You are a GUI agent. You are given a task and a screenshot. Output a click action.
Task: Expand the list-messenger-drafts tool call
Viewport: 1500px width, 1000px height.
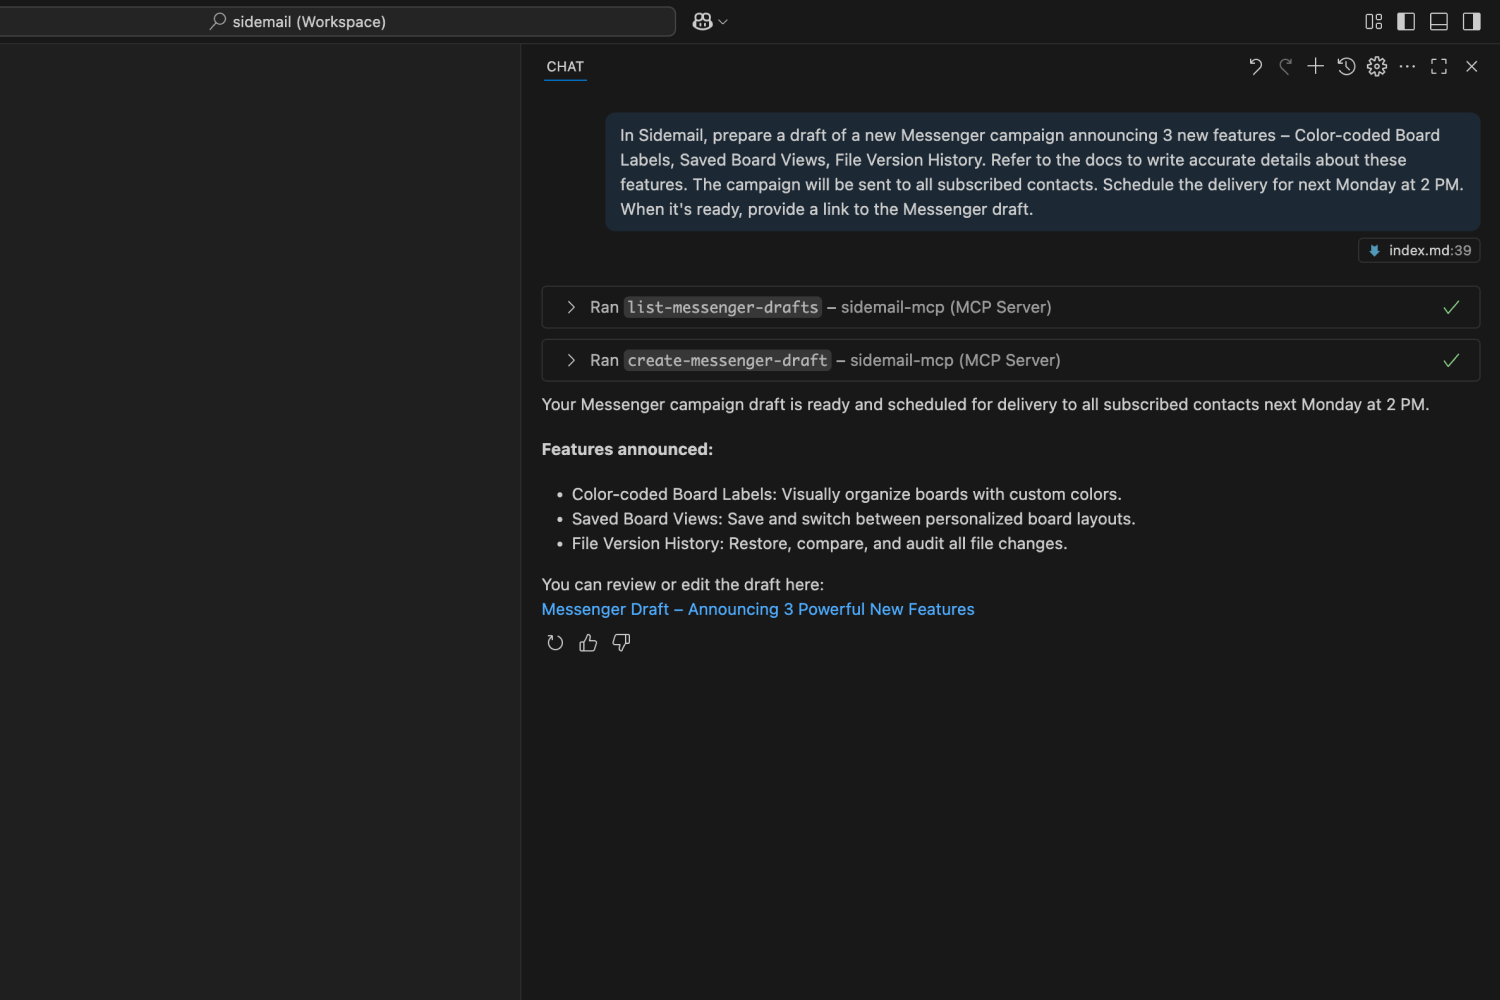(571, 307)
